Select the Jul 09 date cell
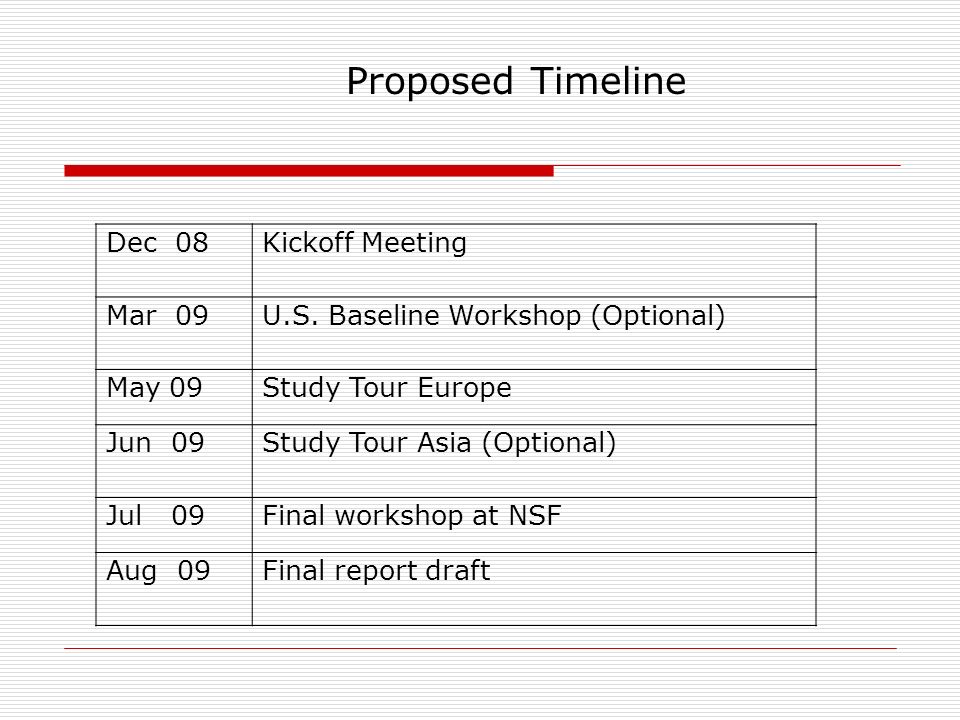The height and width of the screenshot is (720, 960). tap(174, 525)
